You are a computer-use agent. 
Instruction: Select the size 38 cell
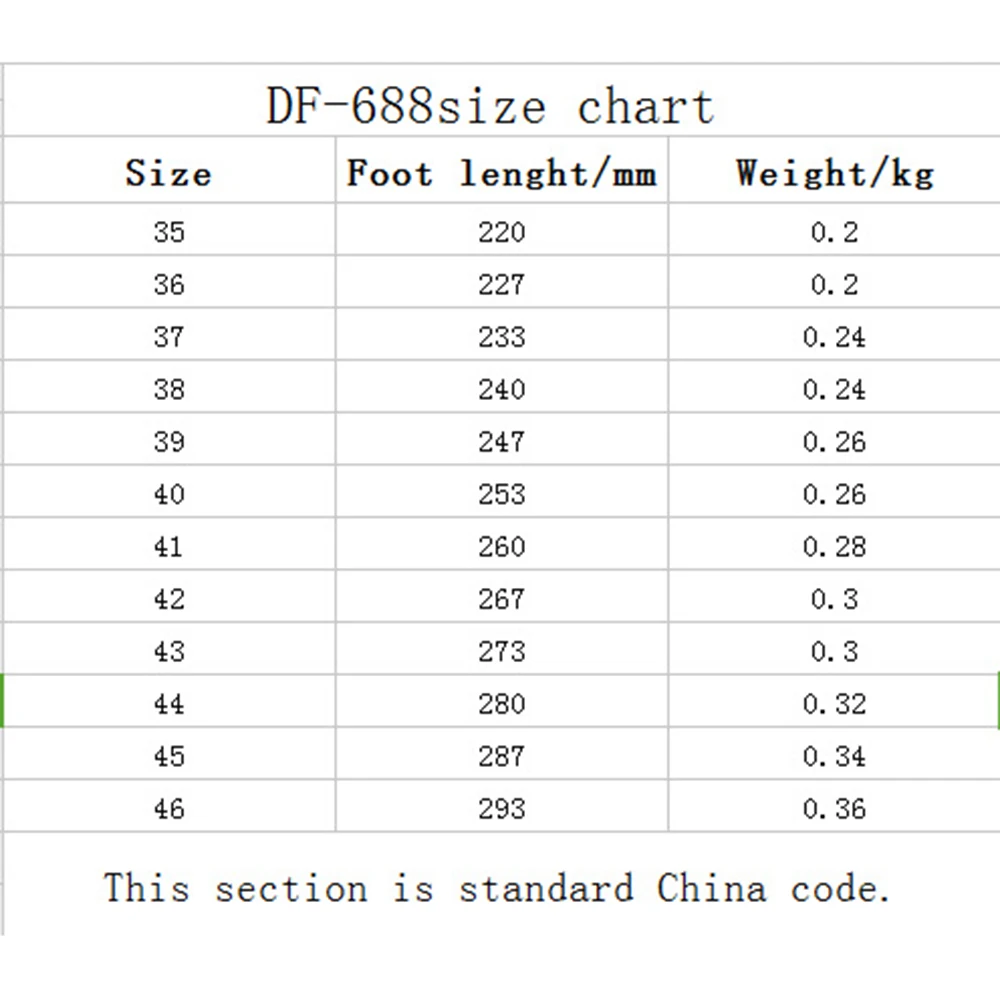(169, 389)
